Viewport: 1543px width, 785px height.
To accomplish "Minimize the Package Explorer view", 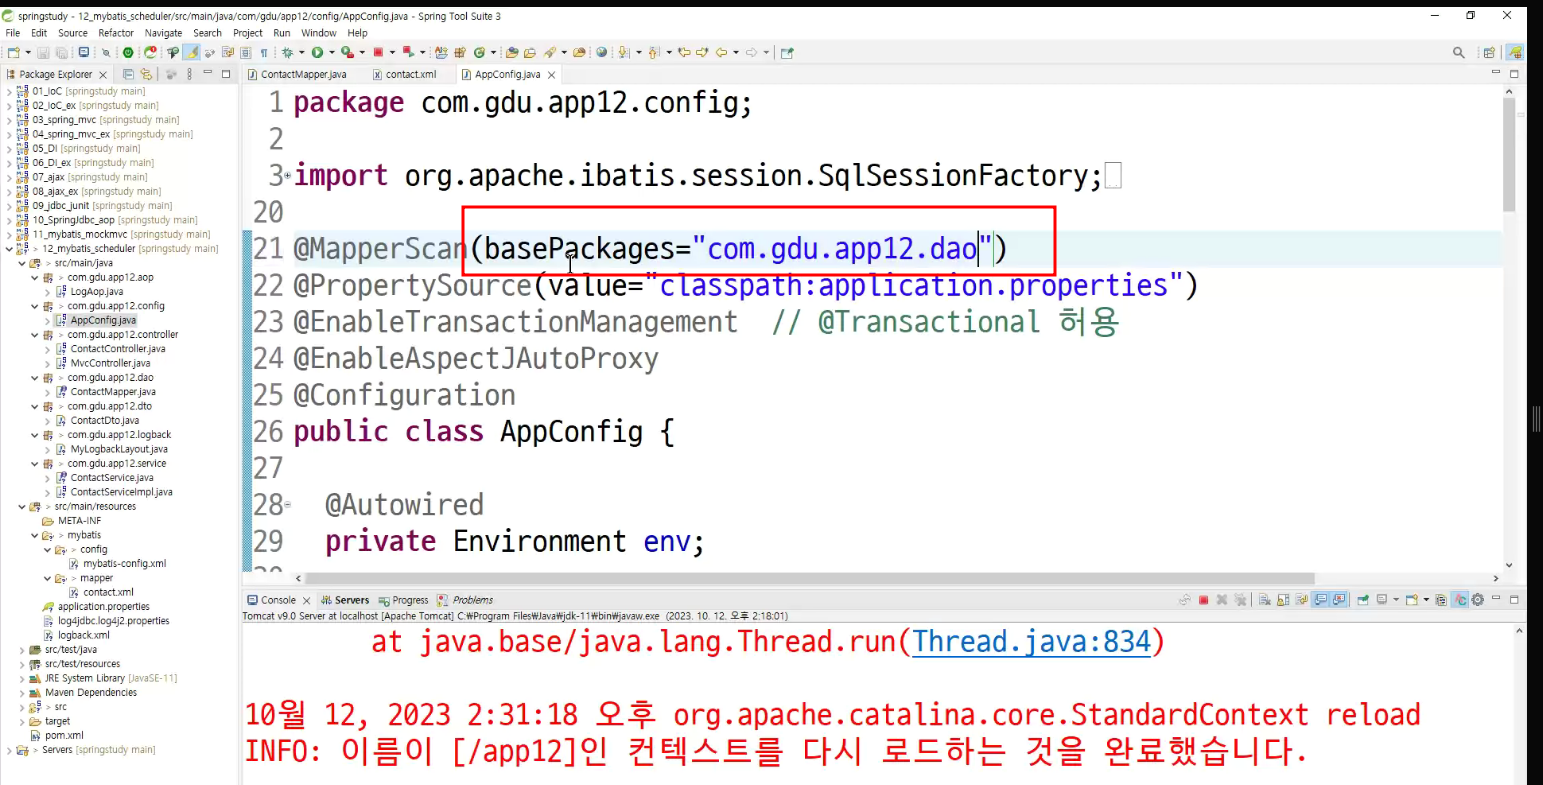I will click(208, 73).
